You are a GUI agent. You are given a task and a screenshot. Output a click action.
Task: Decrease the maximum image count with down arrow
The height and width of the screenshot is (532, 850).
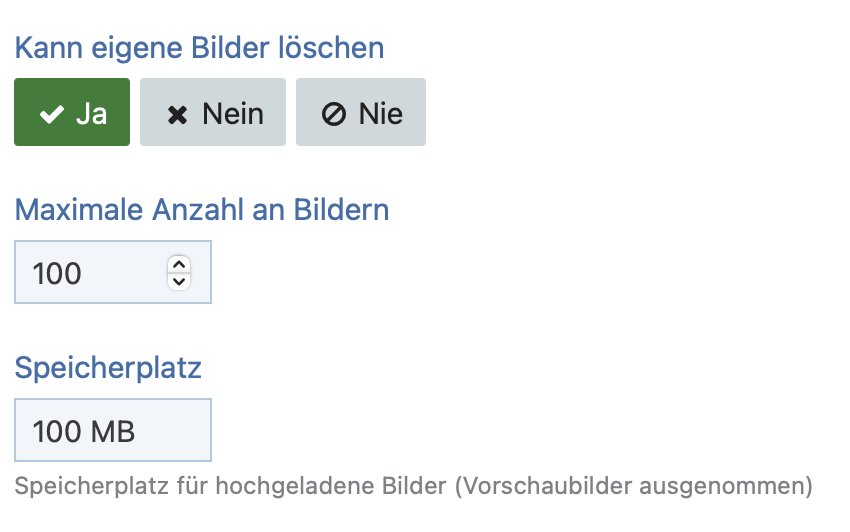(x=179, y=281)
